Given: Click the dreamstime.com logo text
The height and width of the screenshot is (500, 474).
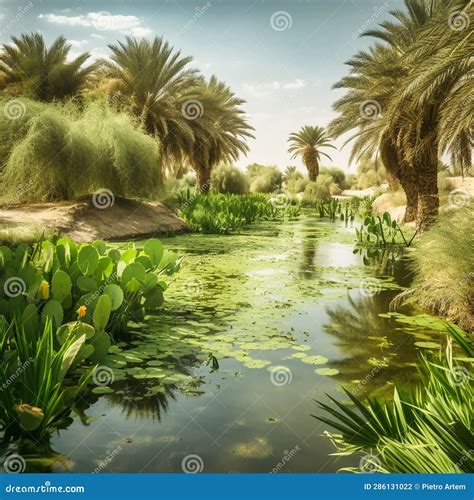Looking at the screenshot, I should pyautogui.click(x=45, y=488).
